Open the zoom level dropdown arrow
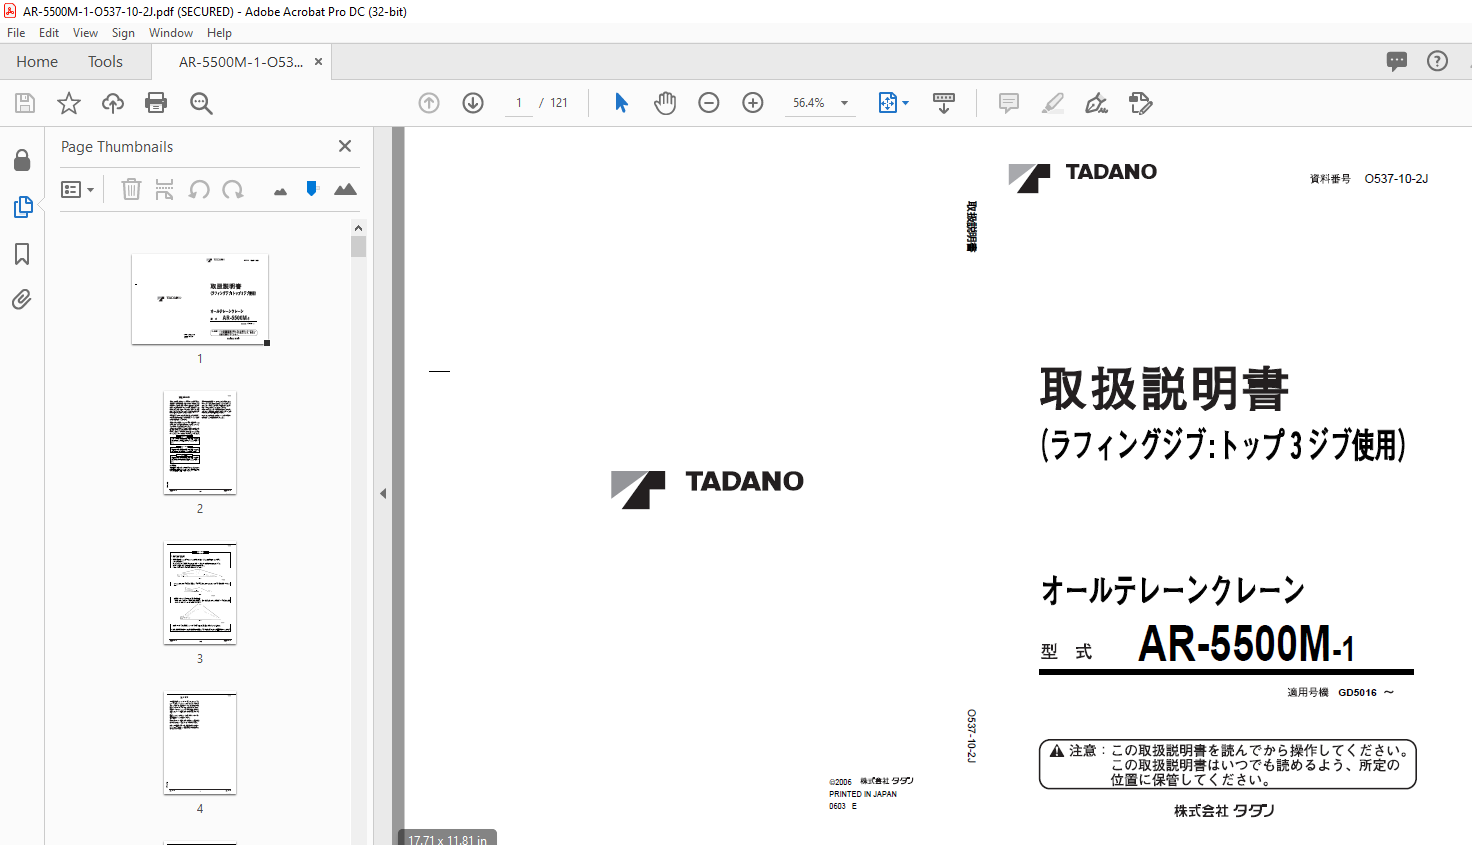The width and height of the screenshot is (1472, 845). [844, 103]
